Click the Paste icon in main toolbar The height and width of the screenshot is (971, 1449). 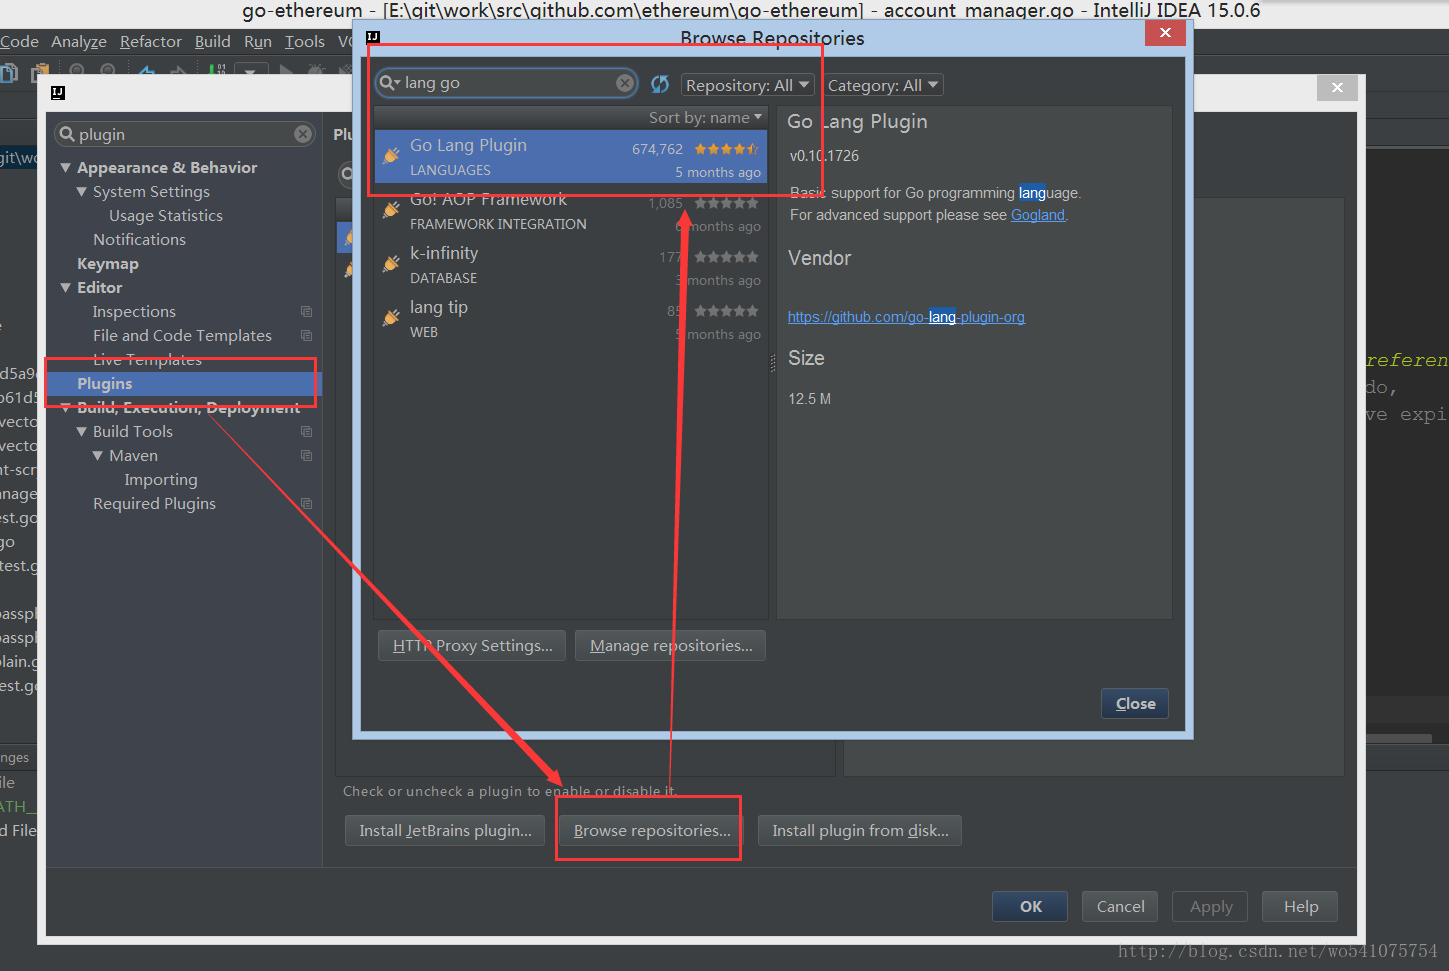pos(41,72)
